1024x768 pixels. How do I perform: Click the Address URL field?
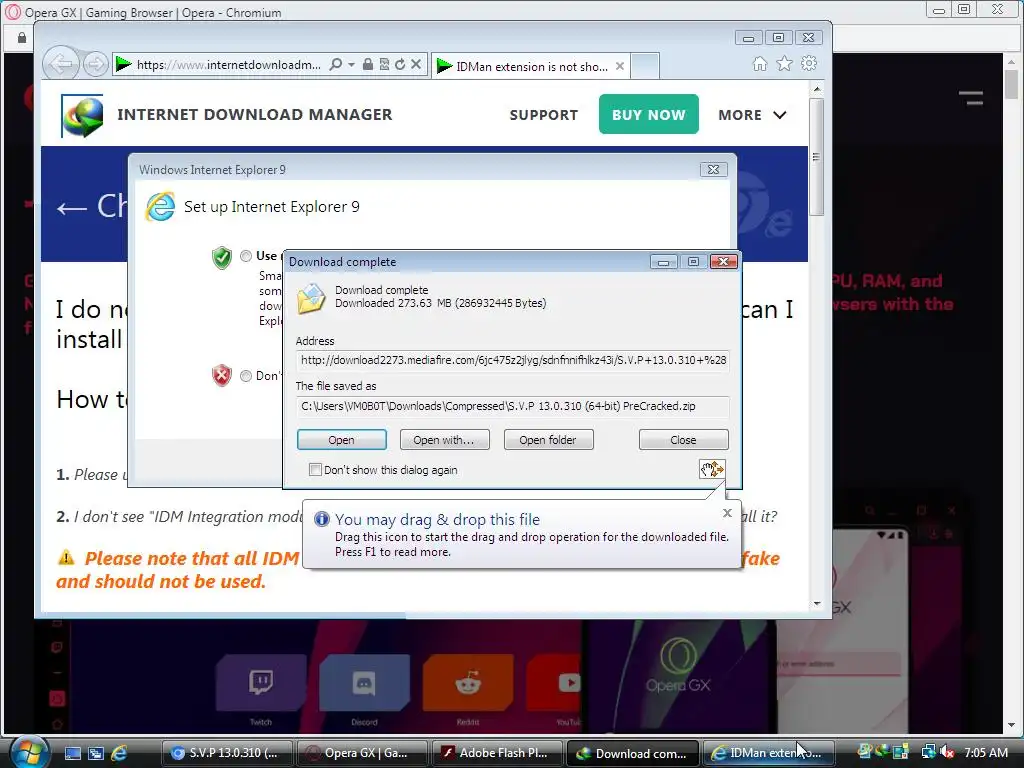click(x=513, y=360)
